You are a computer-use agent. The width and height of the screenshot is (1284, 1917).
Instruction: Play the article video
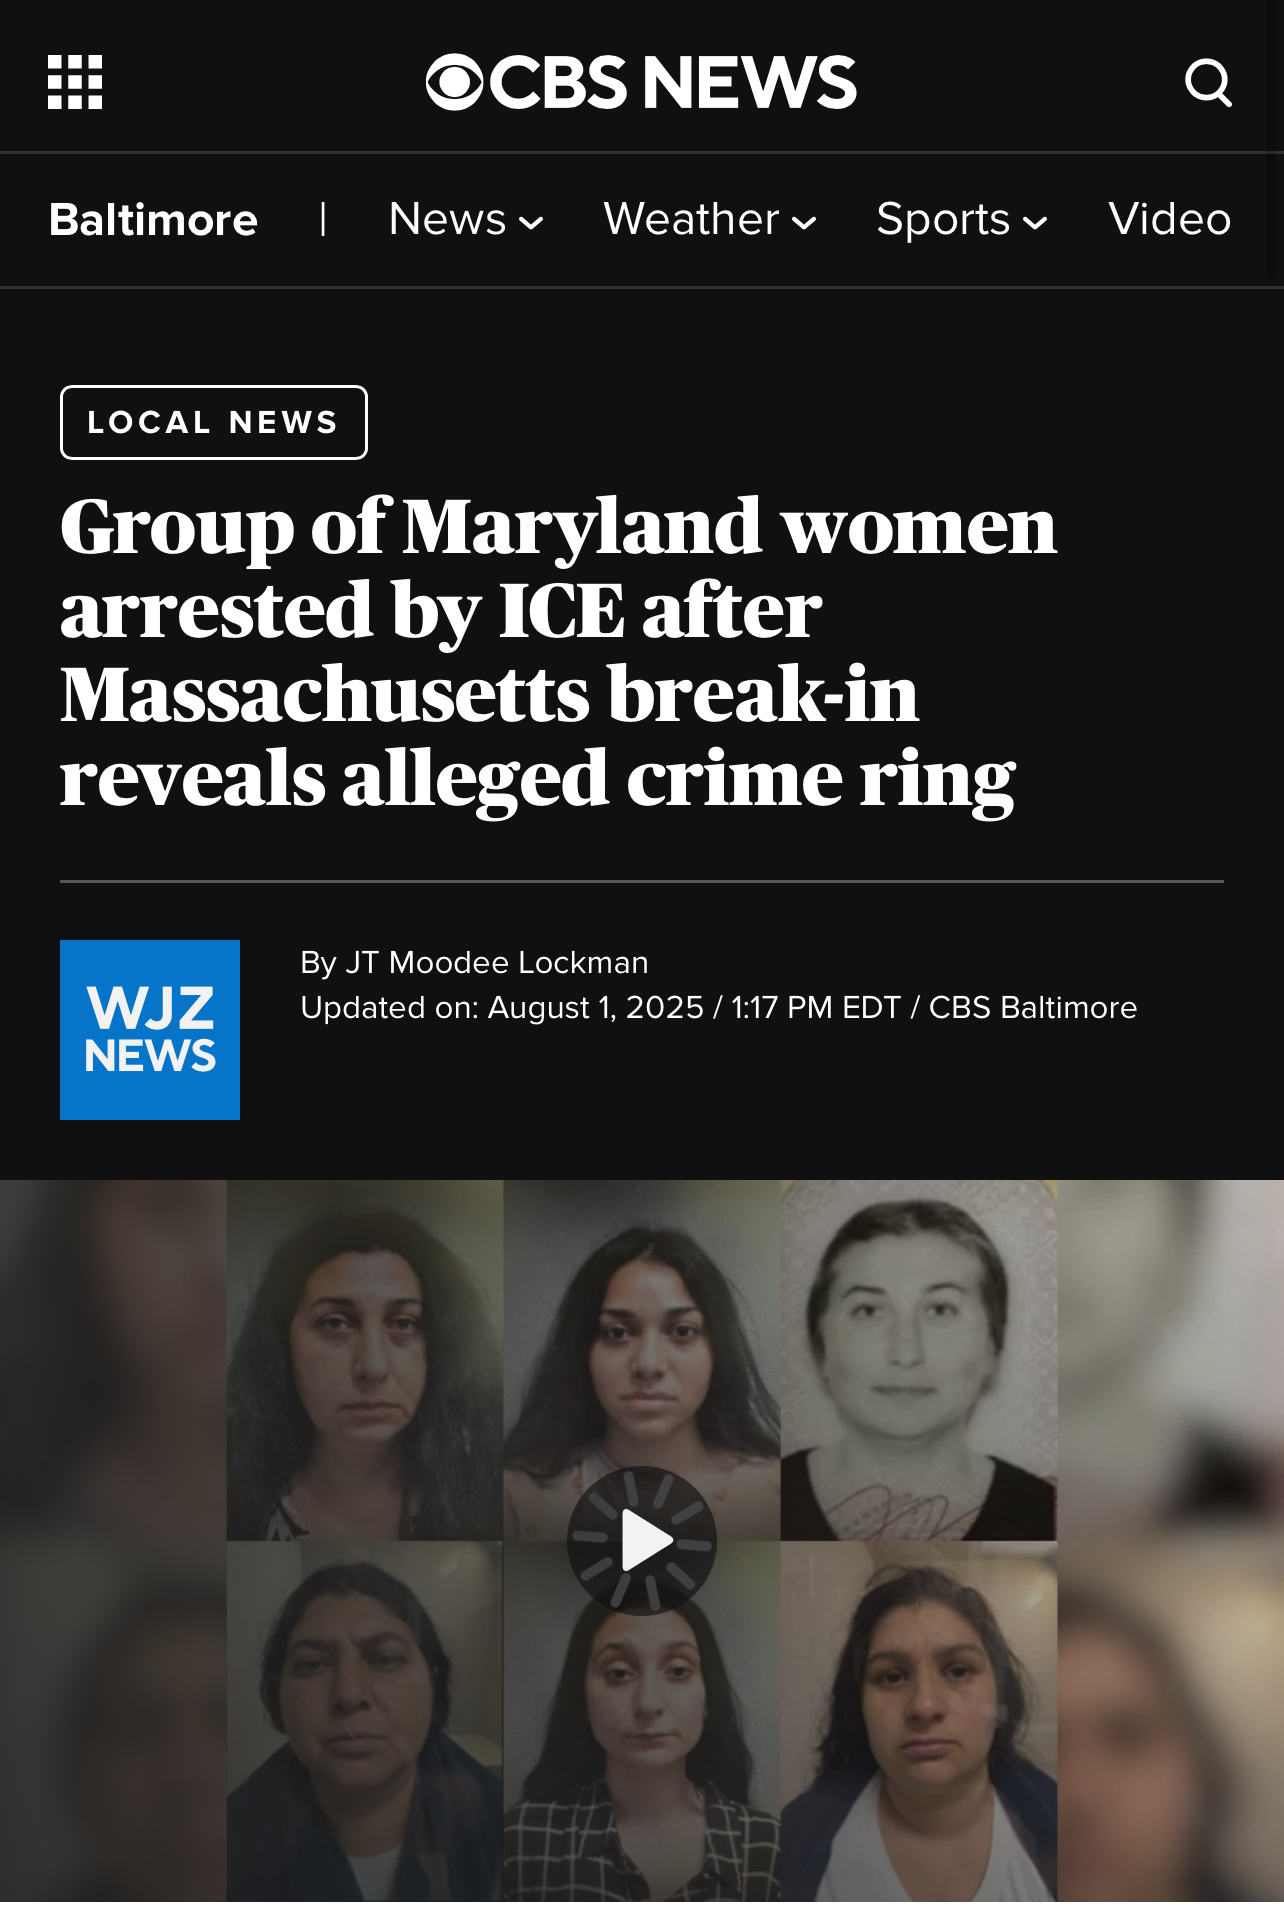point(642,1540)
